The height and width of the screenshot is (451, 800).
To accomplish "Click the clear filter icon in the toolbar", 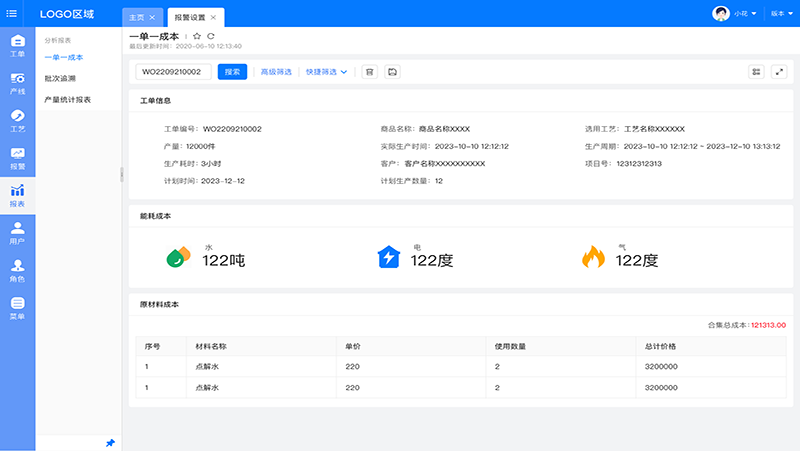I will (369, 72).
